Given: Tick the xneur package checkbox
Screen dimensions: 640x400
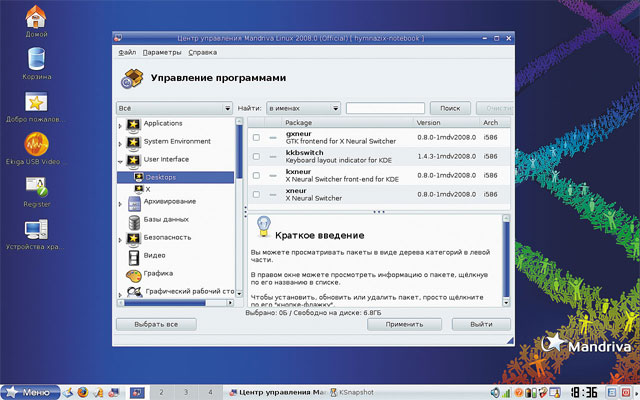Looking at the screenshot, I should pyautogui.click(x=256, y=194).
